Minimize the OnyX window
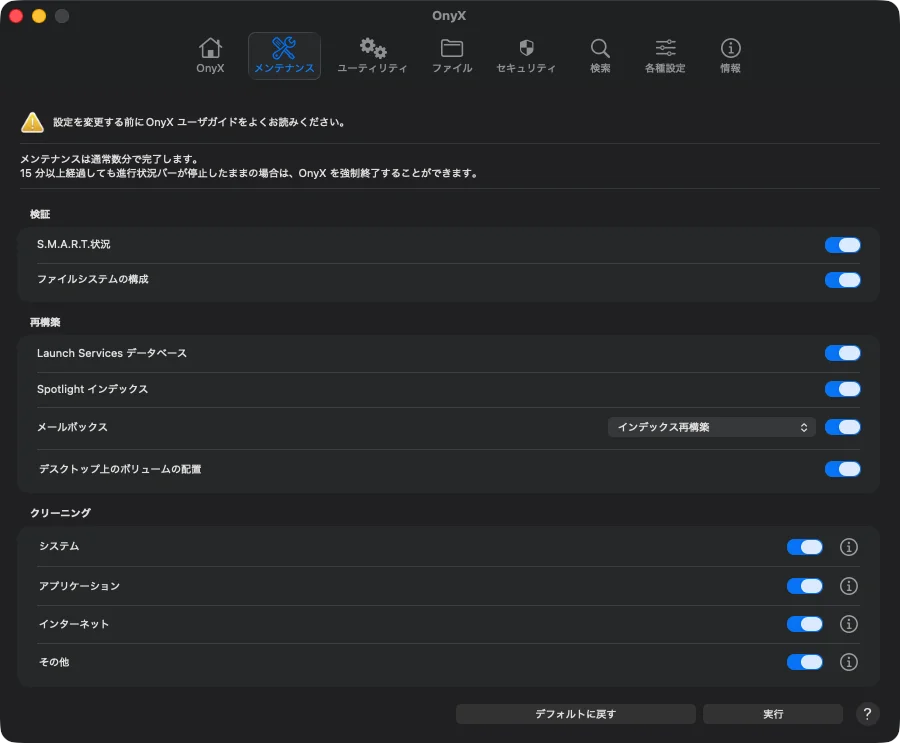Screen dimensions: 900x743 coord(39,16)
